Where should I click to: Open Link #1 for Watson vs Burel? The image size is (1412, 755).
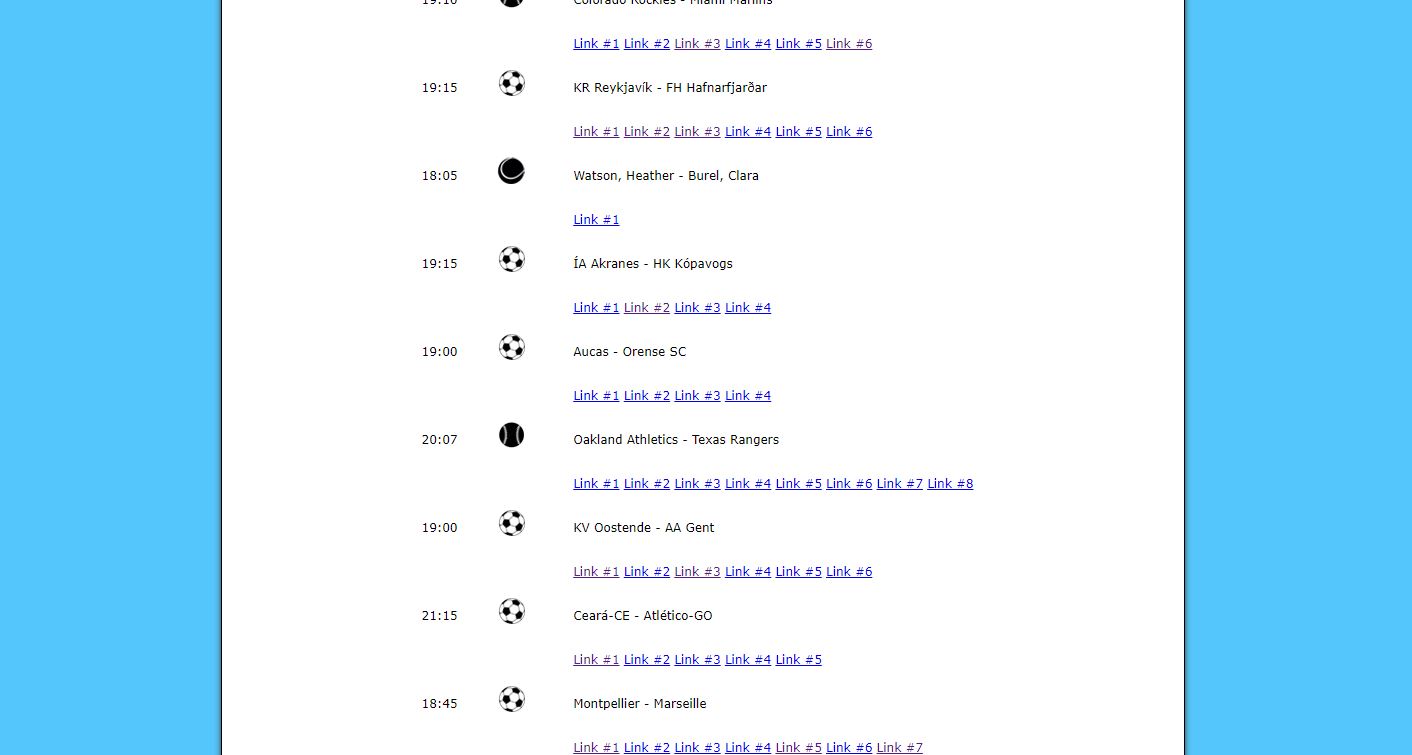(596, 220)
